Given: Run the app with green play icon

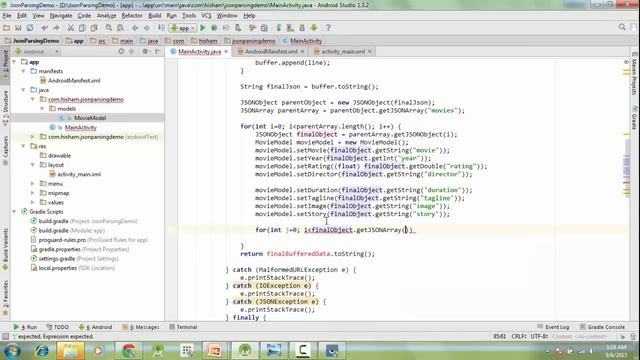Looking at the screenshot, I should [203, 28].
